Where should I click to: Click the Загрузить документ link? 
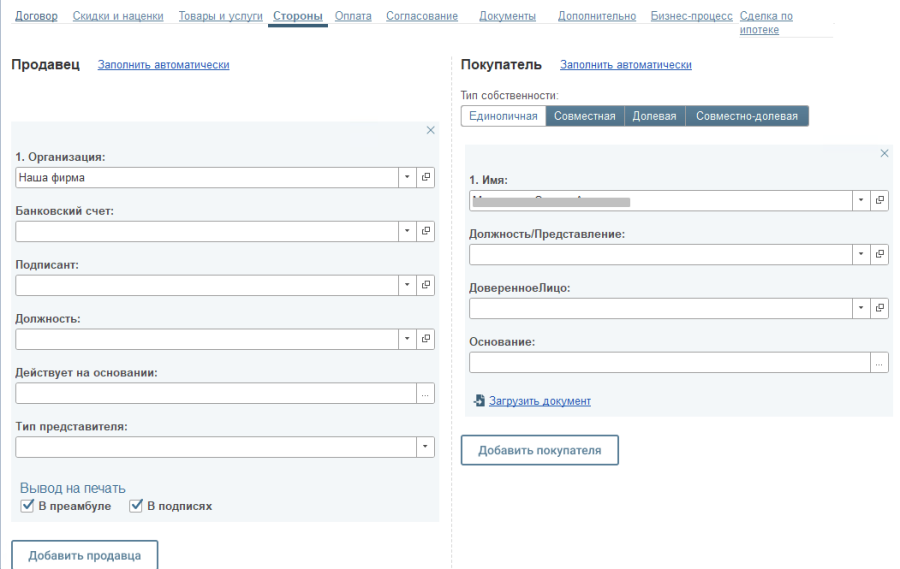pos(540,401)
